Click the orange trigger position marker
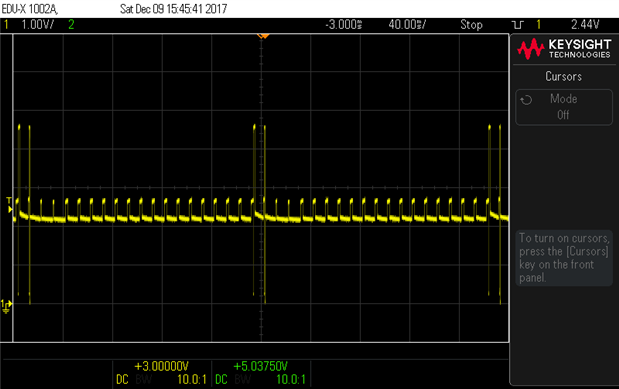Viewport: 619px width, 389px height. [x=263, y=36]
